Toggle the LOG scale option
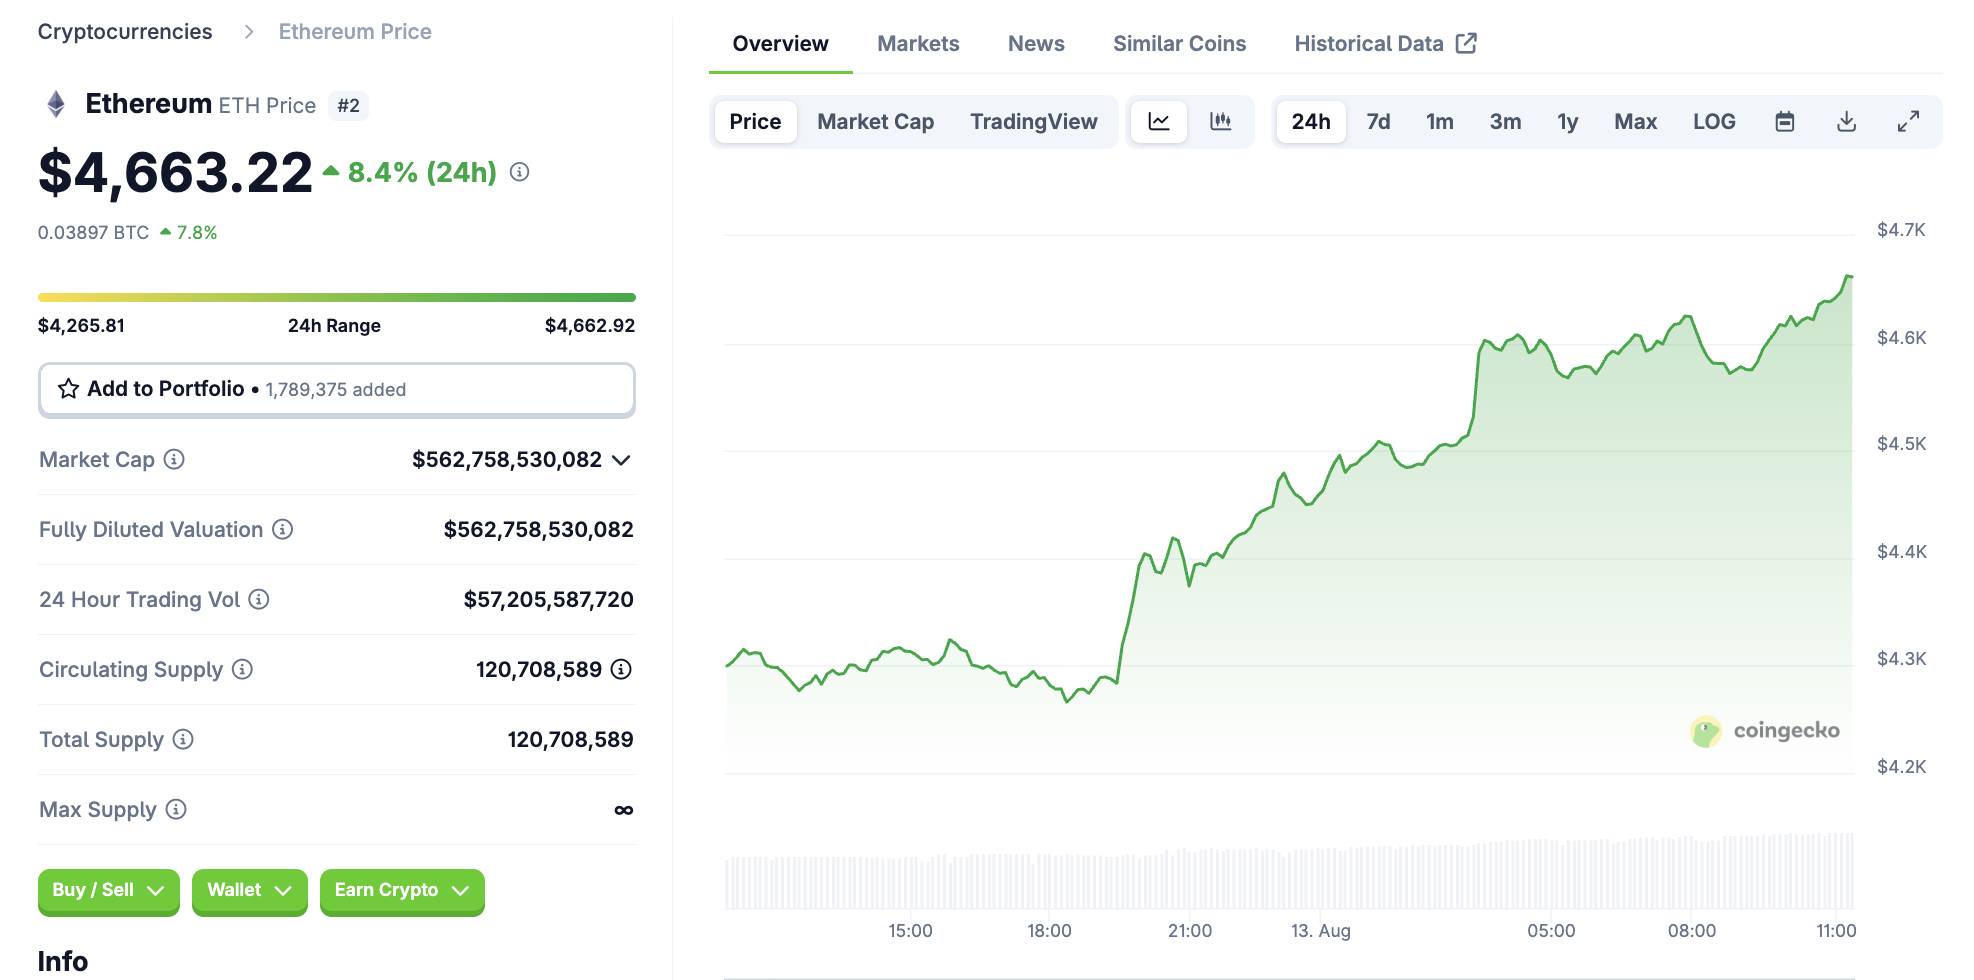The width and height of the screenshot is (1974, 980). click(1714, 122)
